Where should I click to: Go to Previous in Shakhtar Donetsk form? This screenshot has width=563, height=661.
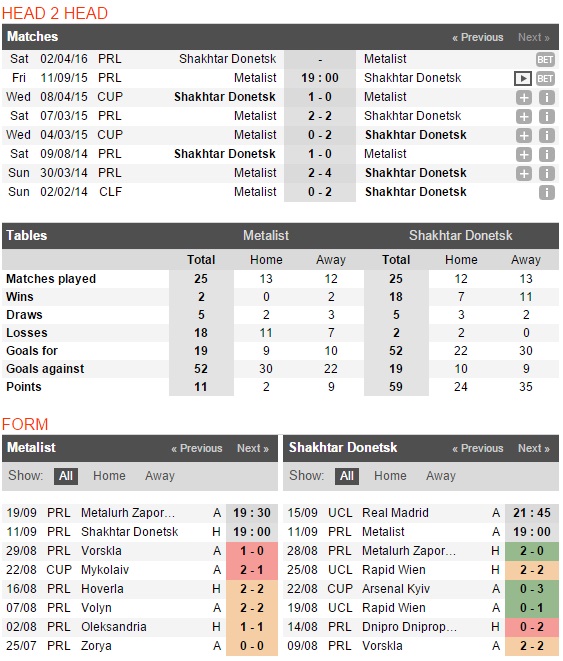pyautogui.click(x=477, y=448)
